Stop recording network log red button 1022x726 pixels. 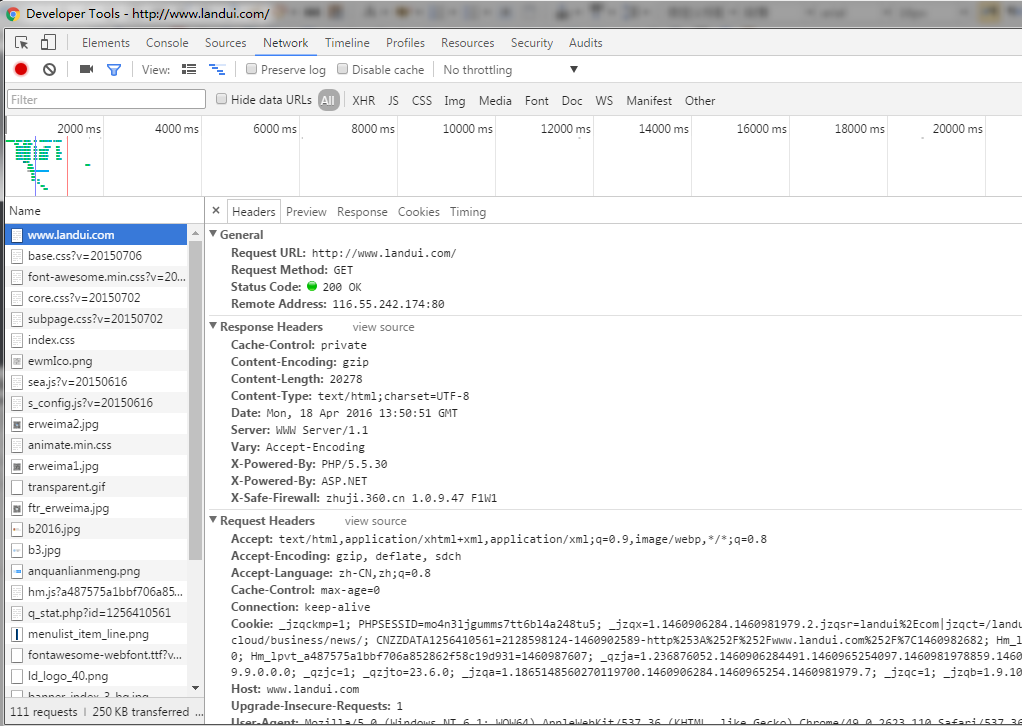pyautogui.click(x=21, y=70)
